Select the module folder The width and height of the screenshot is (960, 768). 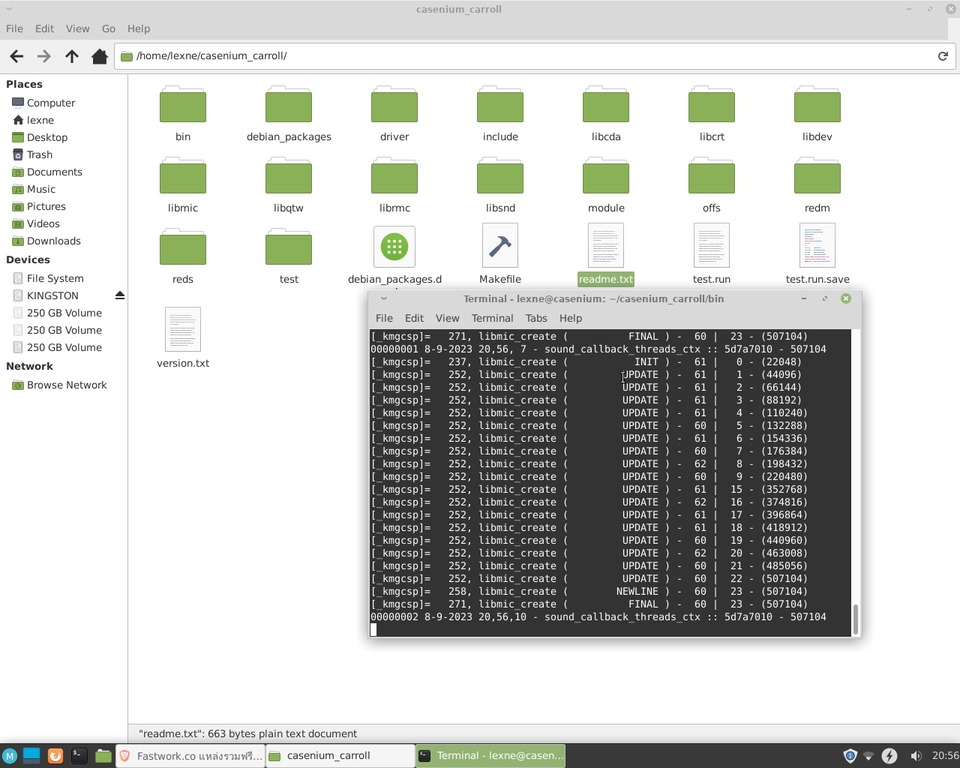[606, 186]
